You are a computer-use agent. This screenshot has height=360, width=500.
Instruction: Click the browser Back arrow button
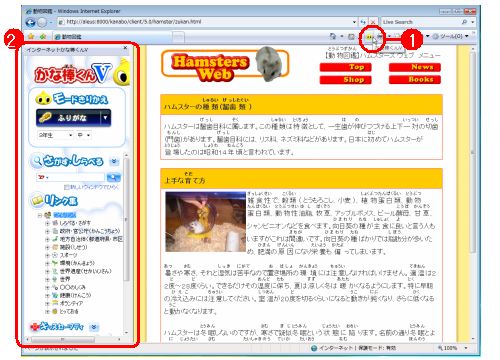point(30,22)
